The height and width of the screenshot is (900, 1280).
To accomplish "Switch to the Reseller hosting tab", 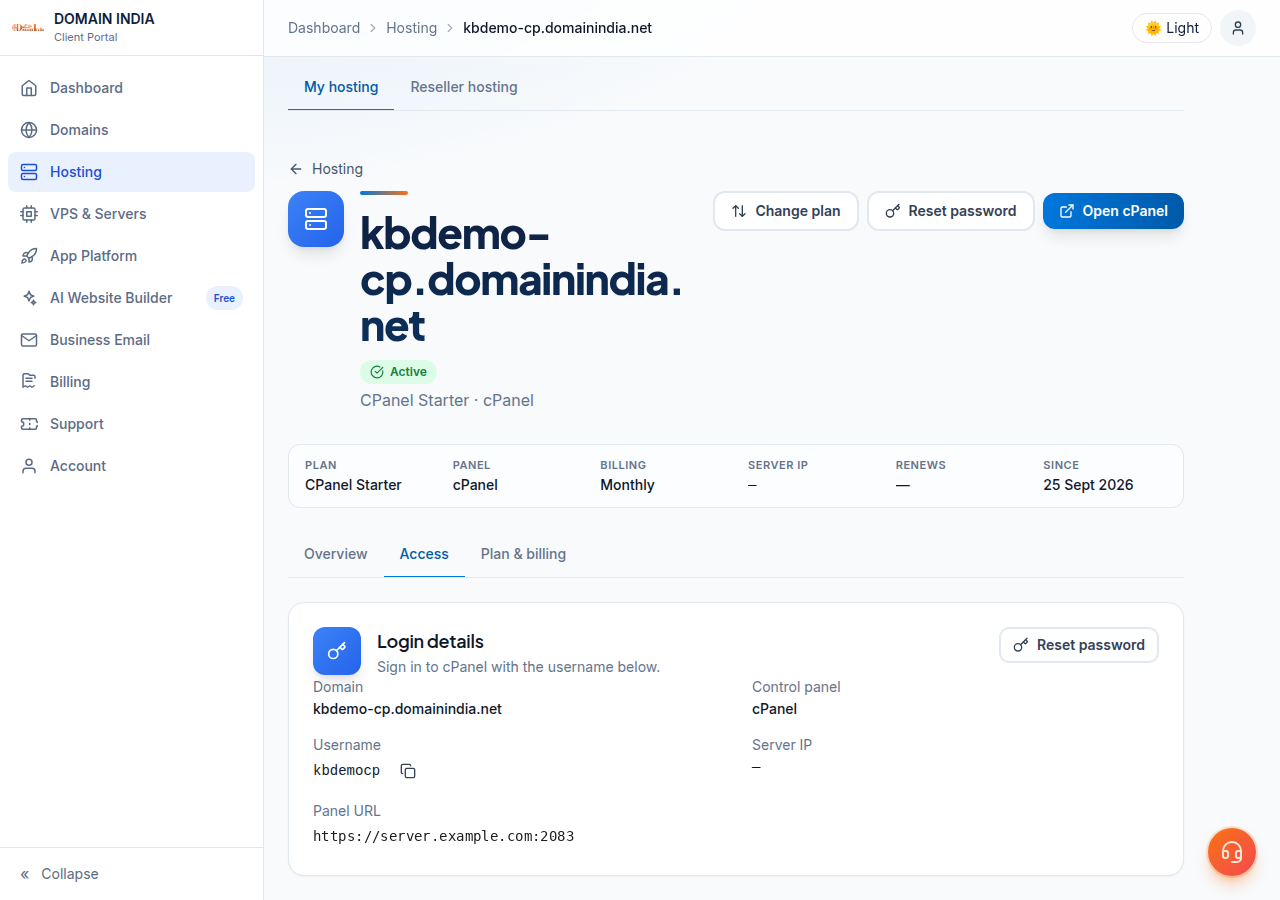I will pos(464,87).
